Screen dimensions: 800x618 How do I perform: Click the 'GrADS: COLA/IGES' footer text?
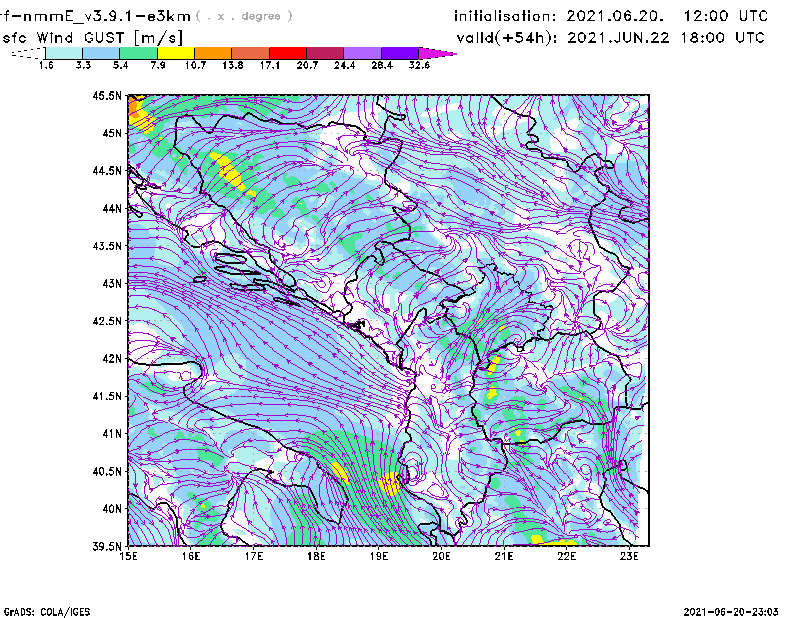click(x=47, y=612)
